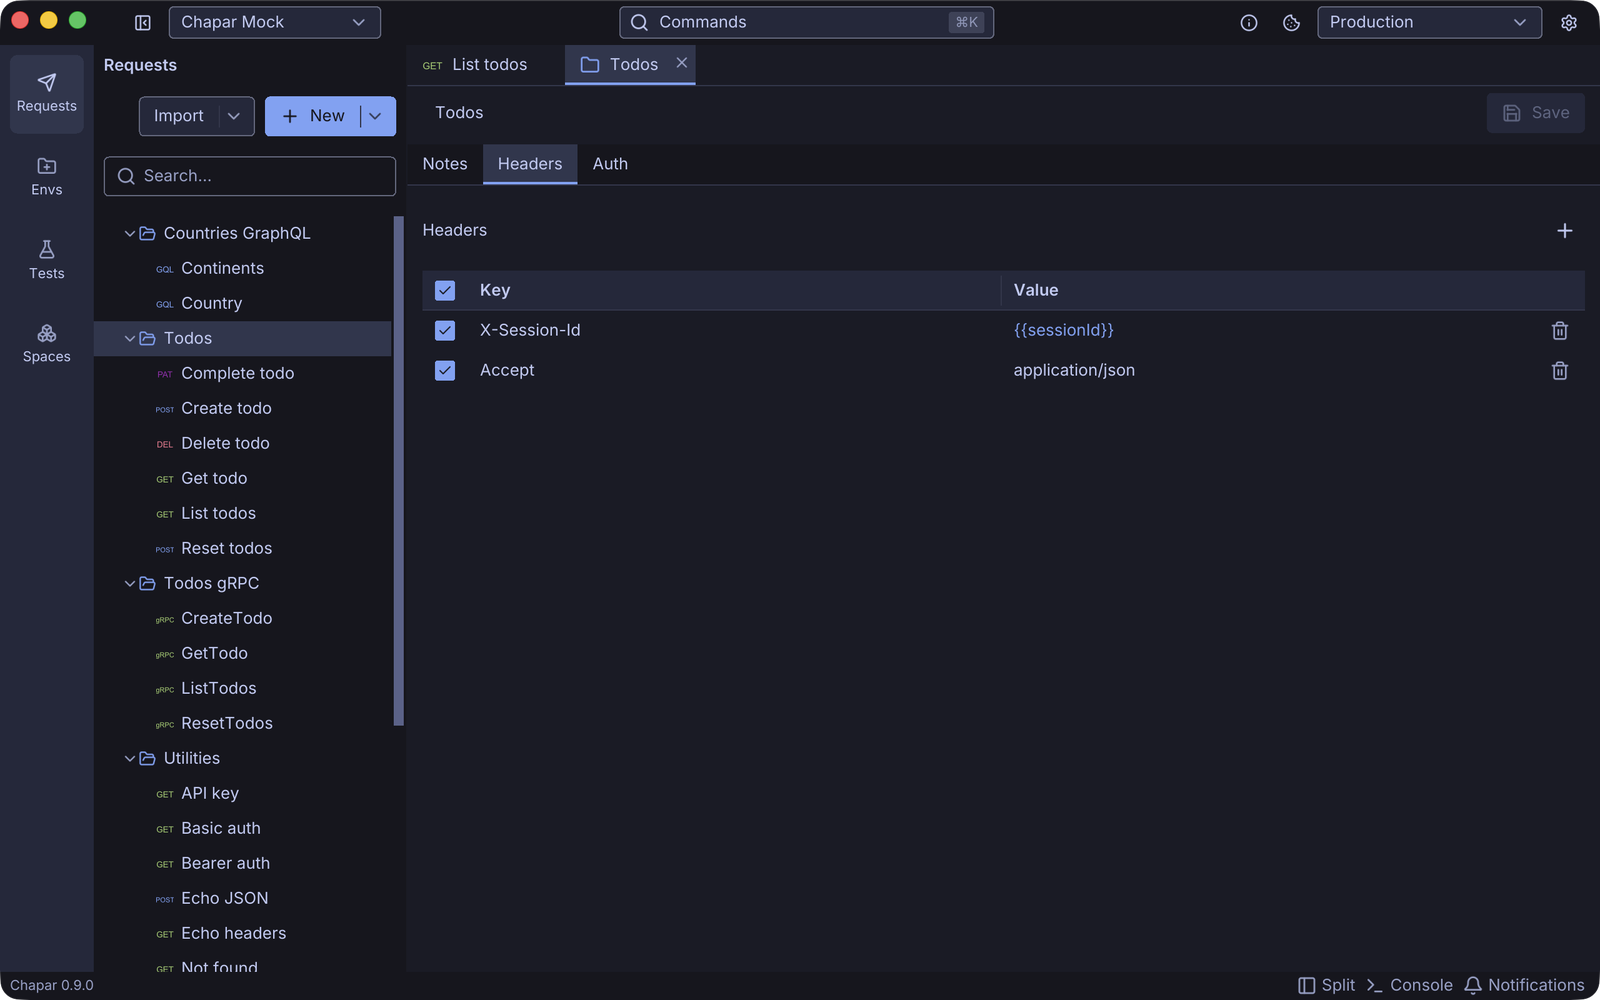Select the {{sessionId}} value cell
Viewport: 1600px width, 1000px height.
point(1063,330)
